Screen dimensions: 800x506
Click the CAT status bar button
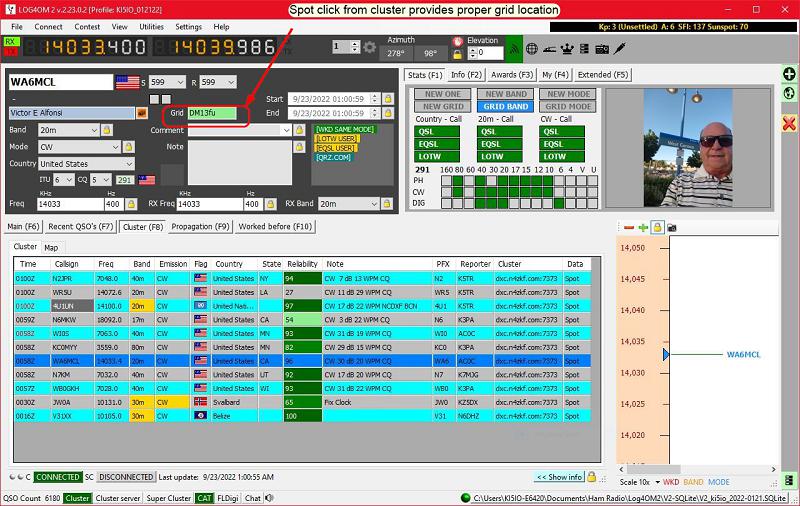point(204,498)
